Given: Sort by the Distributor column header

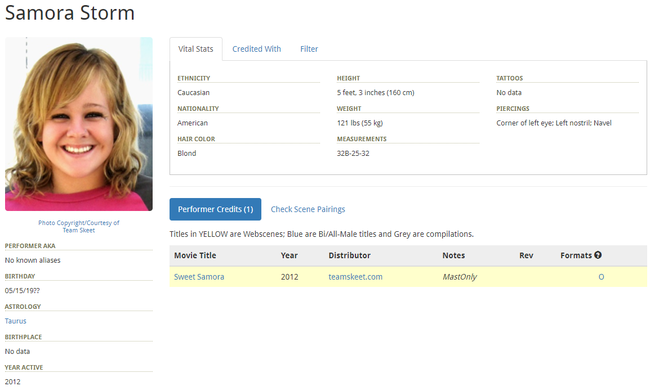Looking at the screenshot, I should [x=349, y=255].
